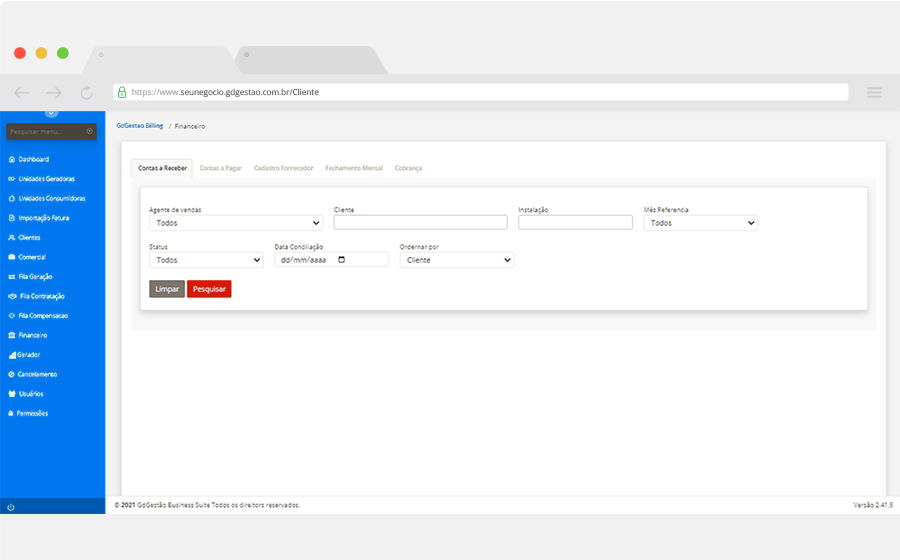The height and width of the screenshot is (560, 900).
Task: Click the Data Conciliação date field
Action: pyautogui.click(x=331, y=259)
